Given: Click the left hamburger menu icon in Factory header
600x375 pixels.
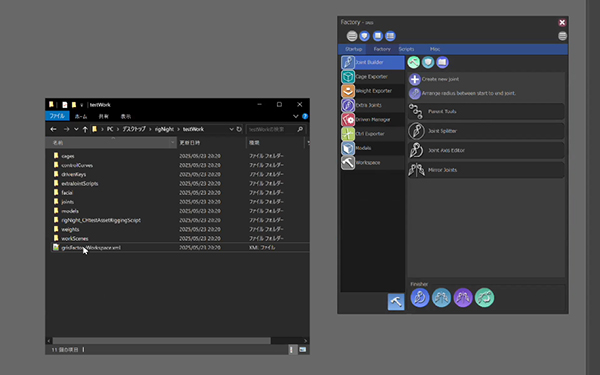Looking at the screenshot, I should [352, 36].
